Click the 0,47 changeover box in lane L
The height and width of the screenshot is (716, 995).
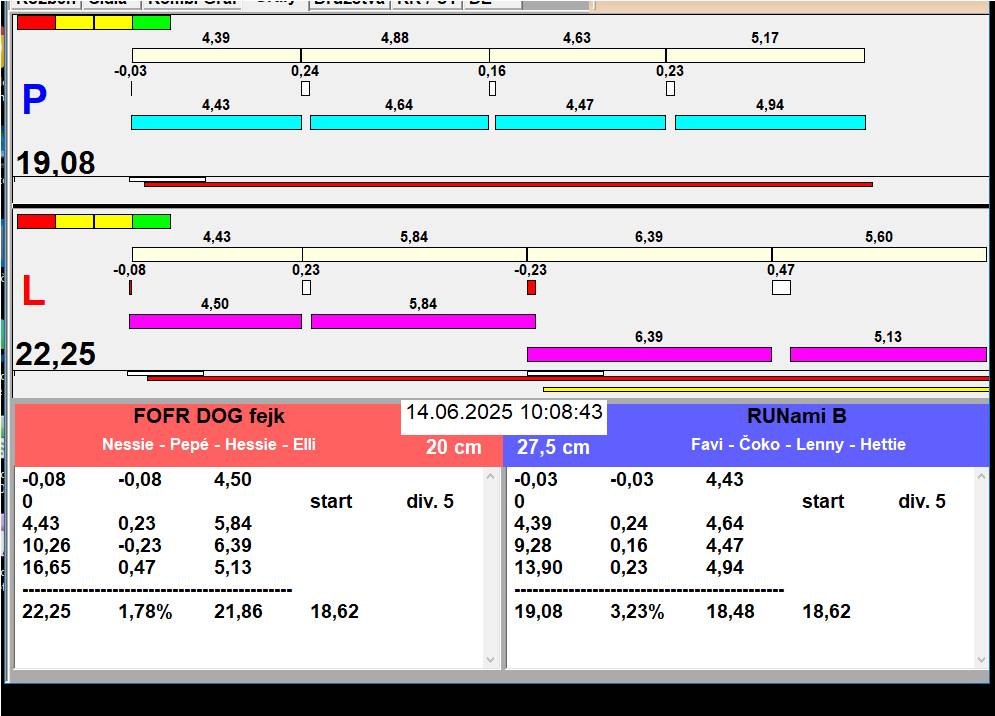781,287
